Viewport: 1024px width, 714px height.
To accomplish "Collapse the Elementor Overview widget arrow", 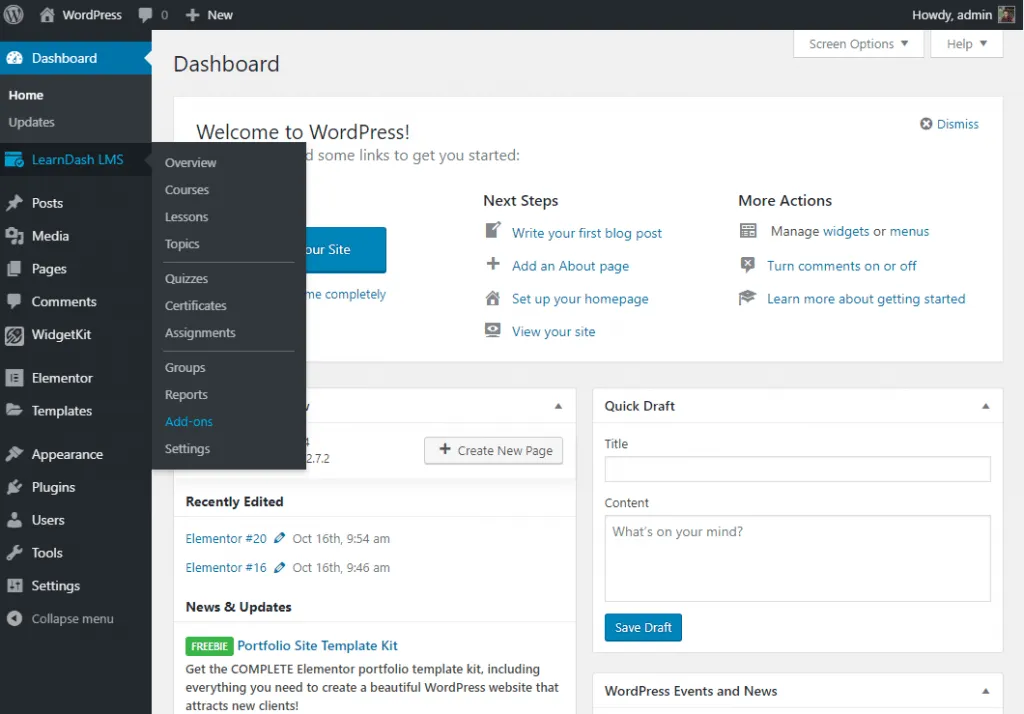I will pyautogui.click(x=558, y=406).
